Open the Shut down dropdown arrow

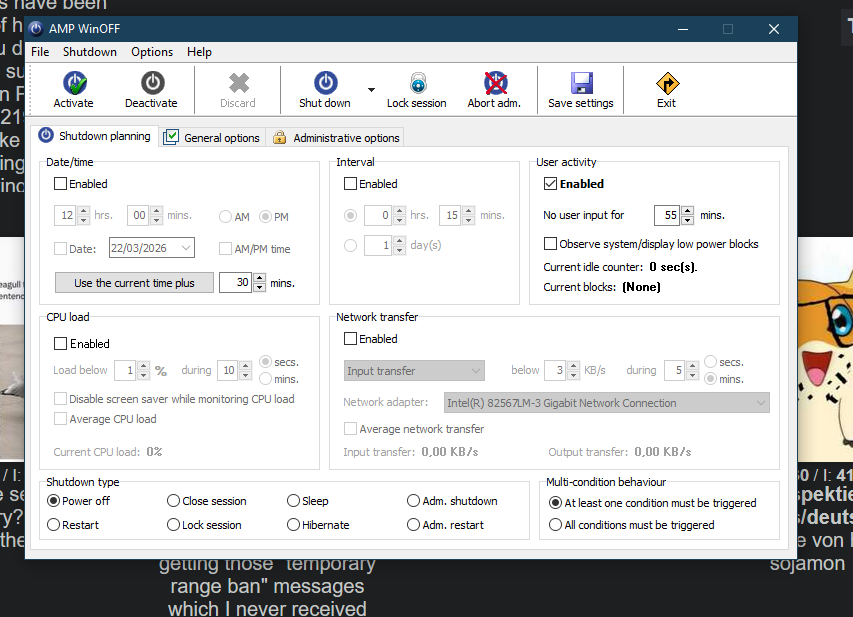(371, 90)
